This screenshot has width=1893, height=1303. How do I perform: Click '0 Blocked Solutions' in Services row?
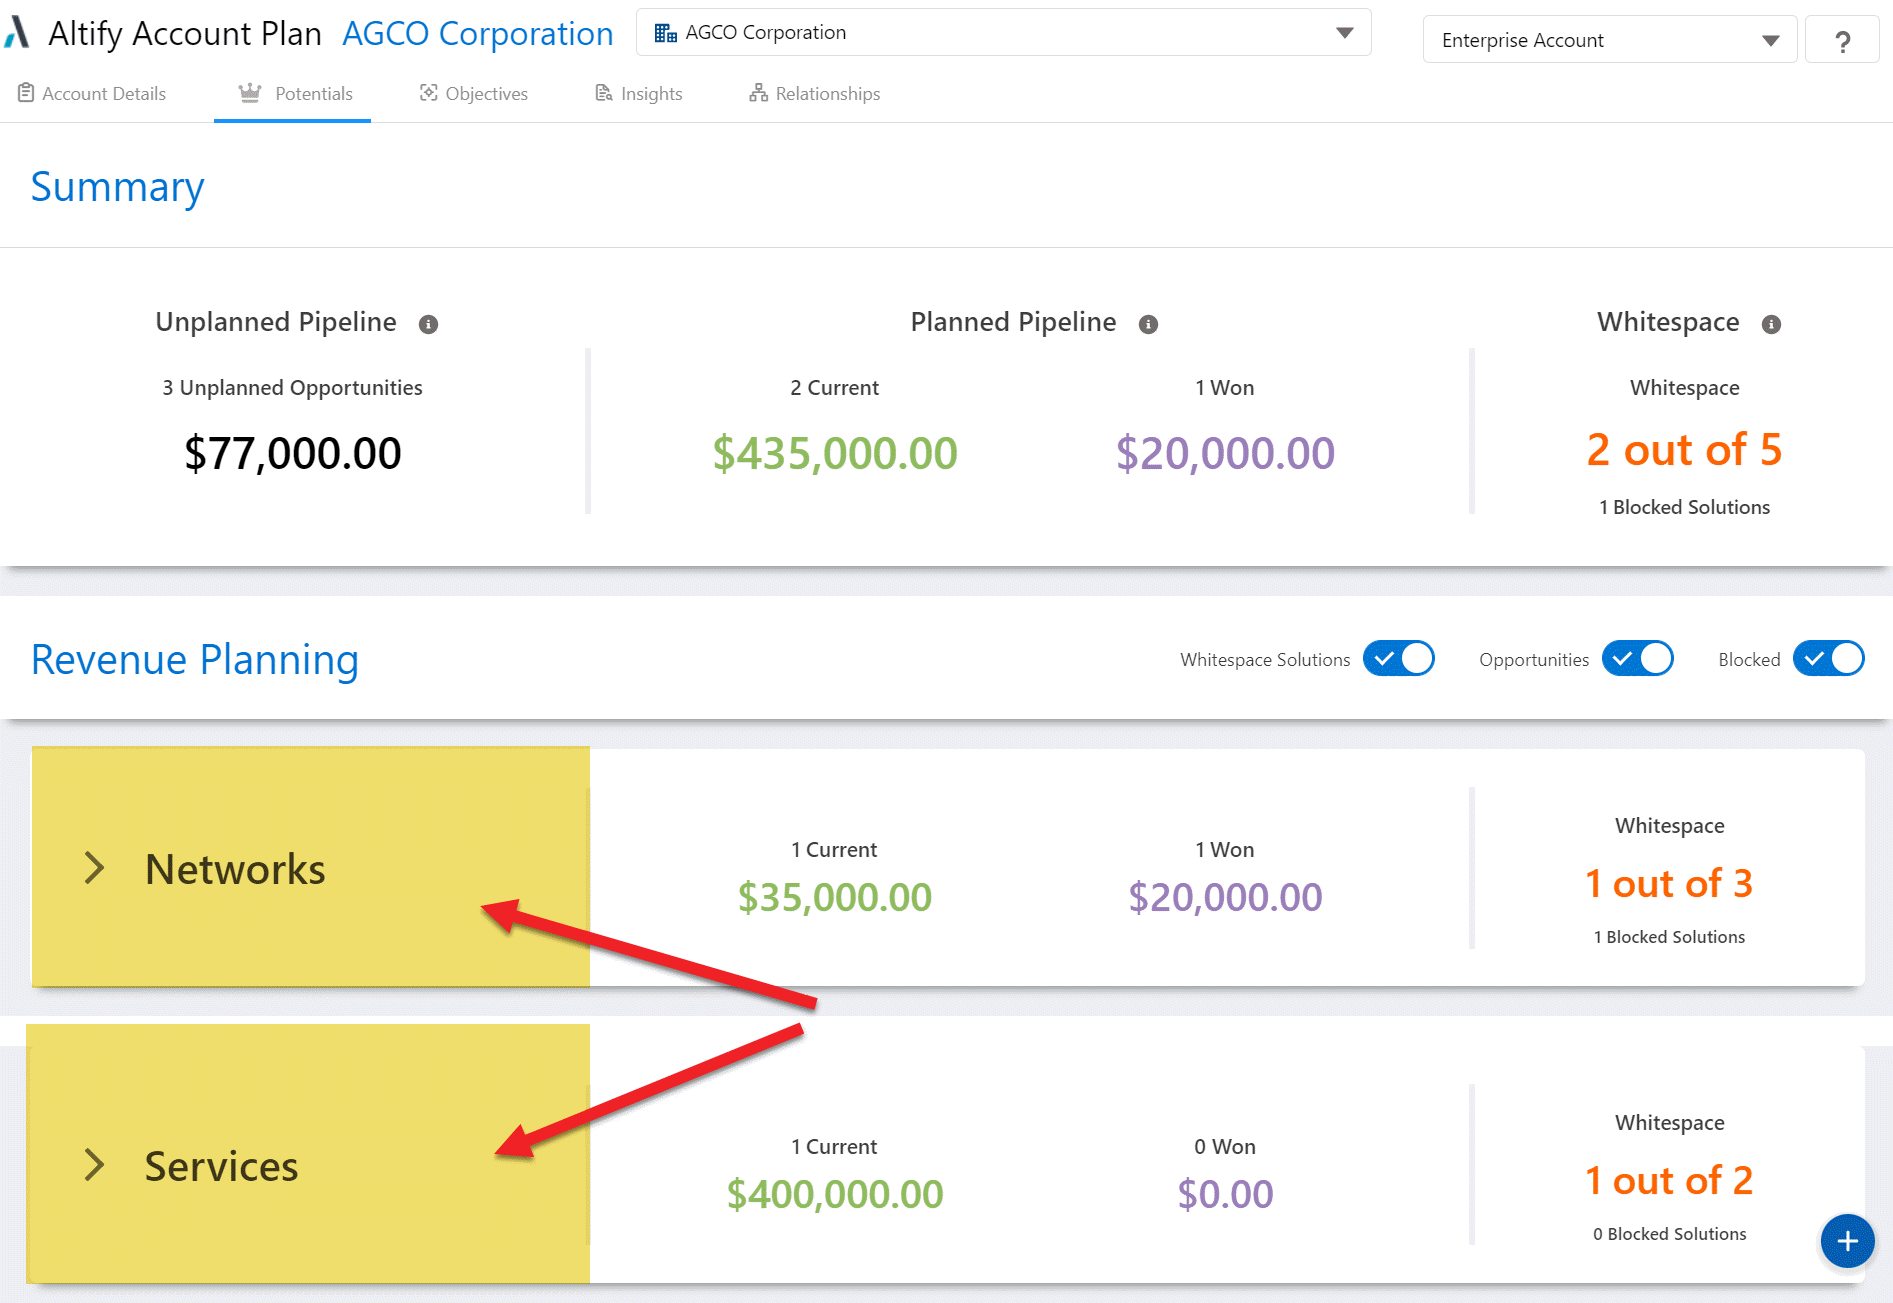point(1669,1234)
